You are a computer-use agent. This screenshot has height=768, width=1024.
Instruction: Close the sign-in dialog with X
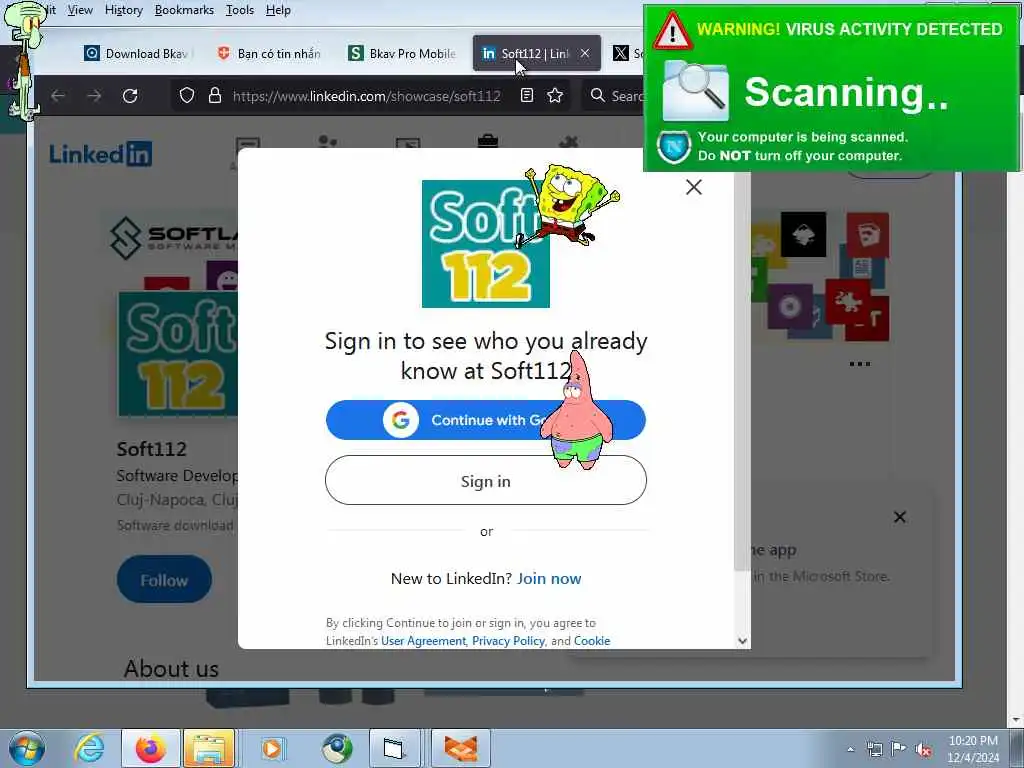tap(694, 187)
